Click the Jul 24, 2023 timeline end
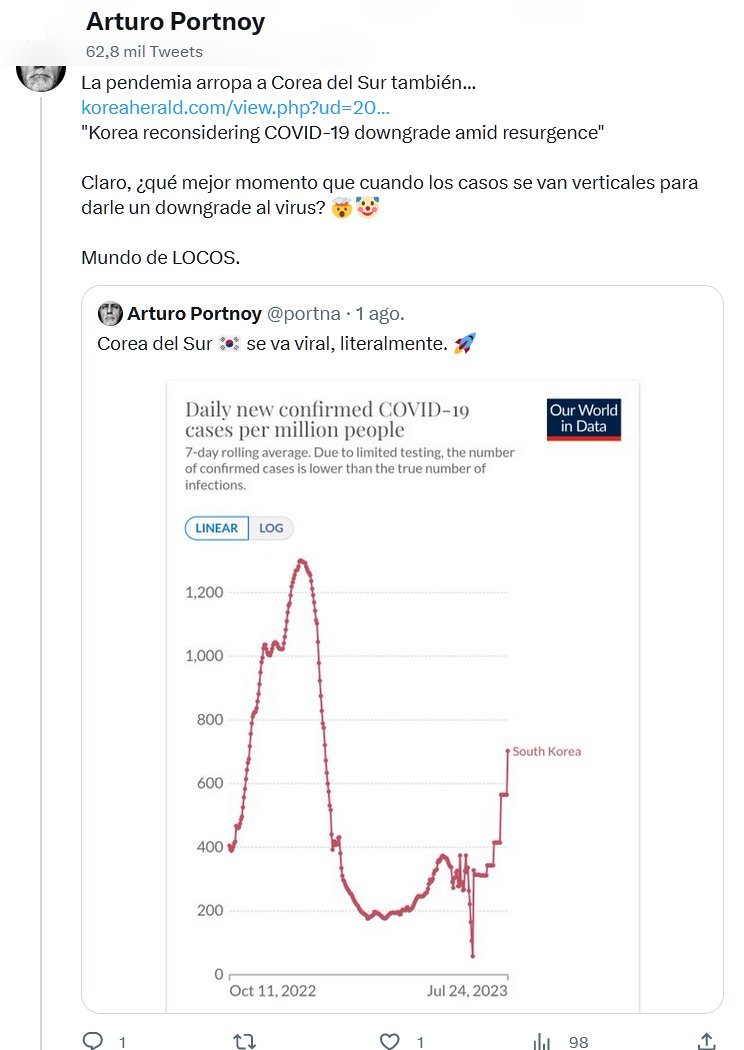Viewport: 744px width, 1050px height. pyautogui.click(x=467, y=991)
